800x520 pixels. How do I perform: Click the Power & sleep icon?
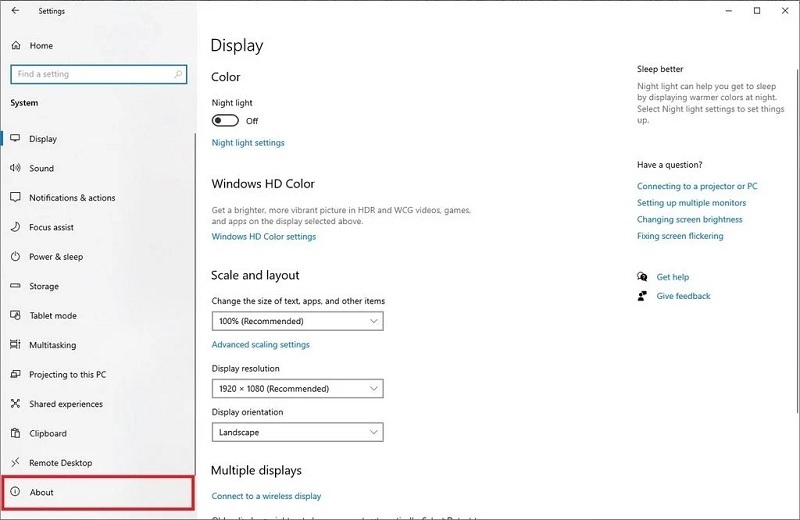coord(16,257)
